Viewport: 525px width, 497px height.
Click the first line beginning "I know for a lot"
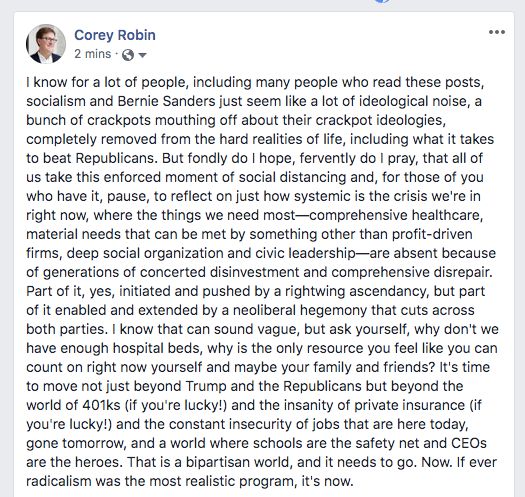(x=255, y=82)
